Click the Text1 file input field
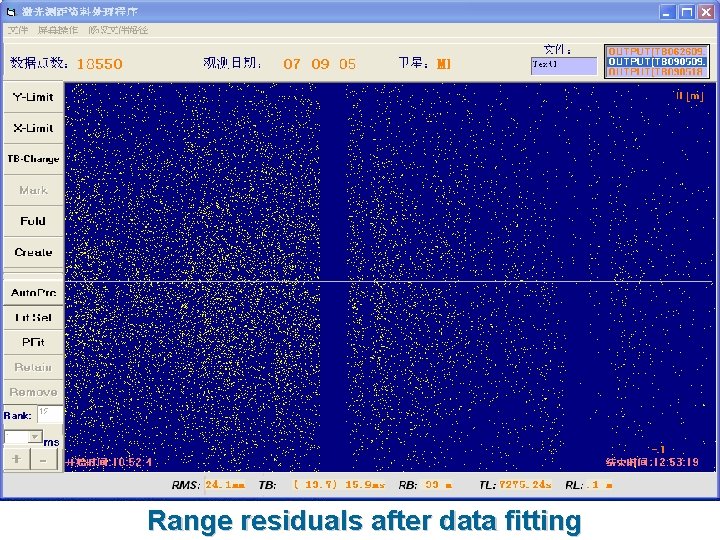 pos(564,66)
